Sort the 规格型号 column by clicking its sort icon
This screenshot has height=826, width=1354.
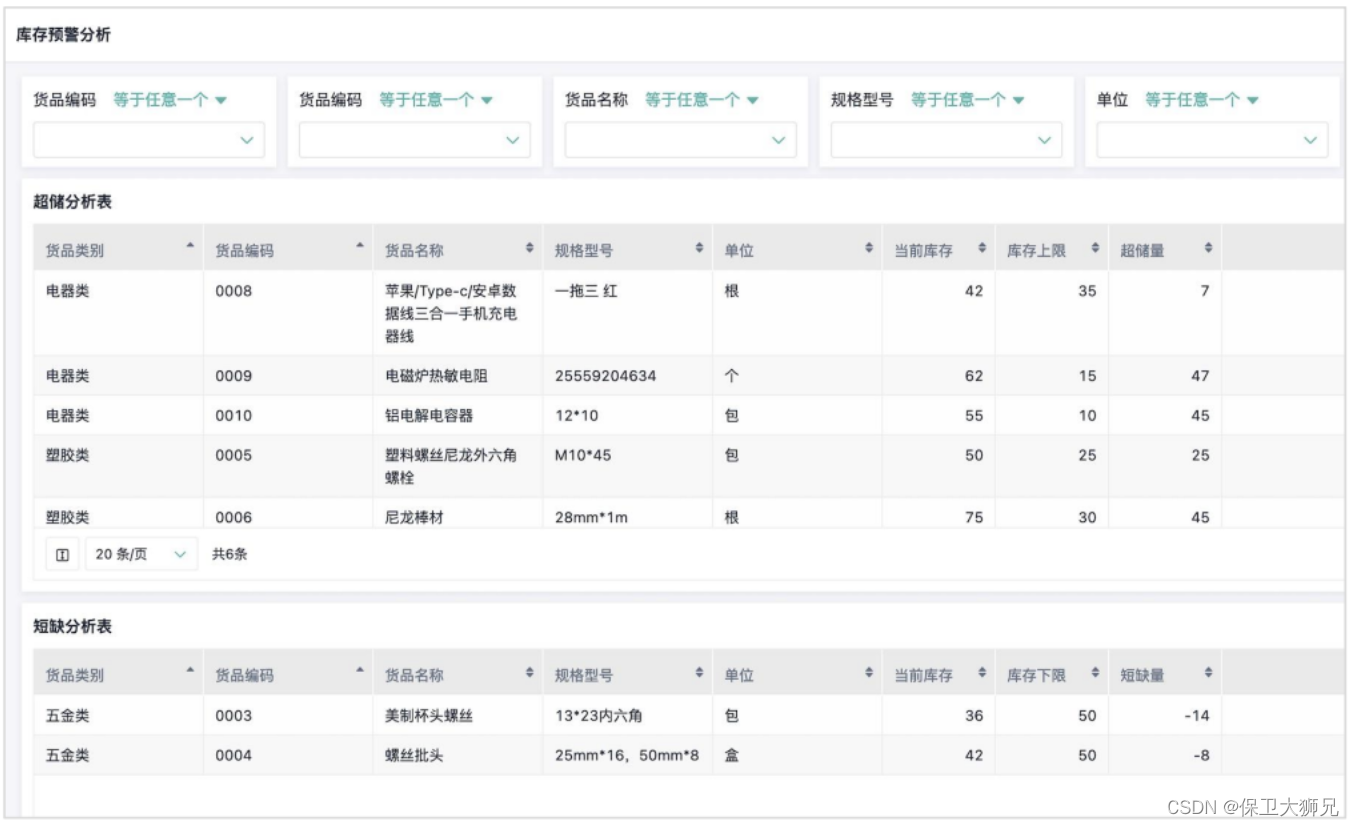[698, 249]
